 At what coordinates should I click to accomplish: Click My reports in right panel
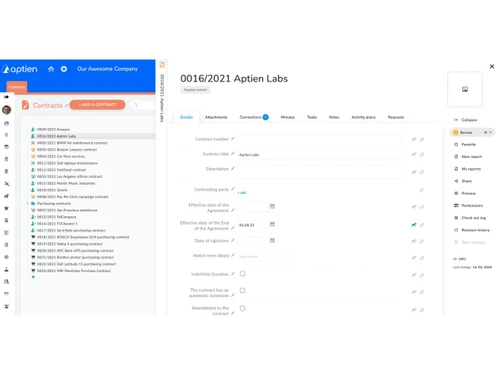tap(467, 169)
